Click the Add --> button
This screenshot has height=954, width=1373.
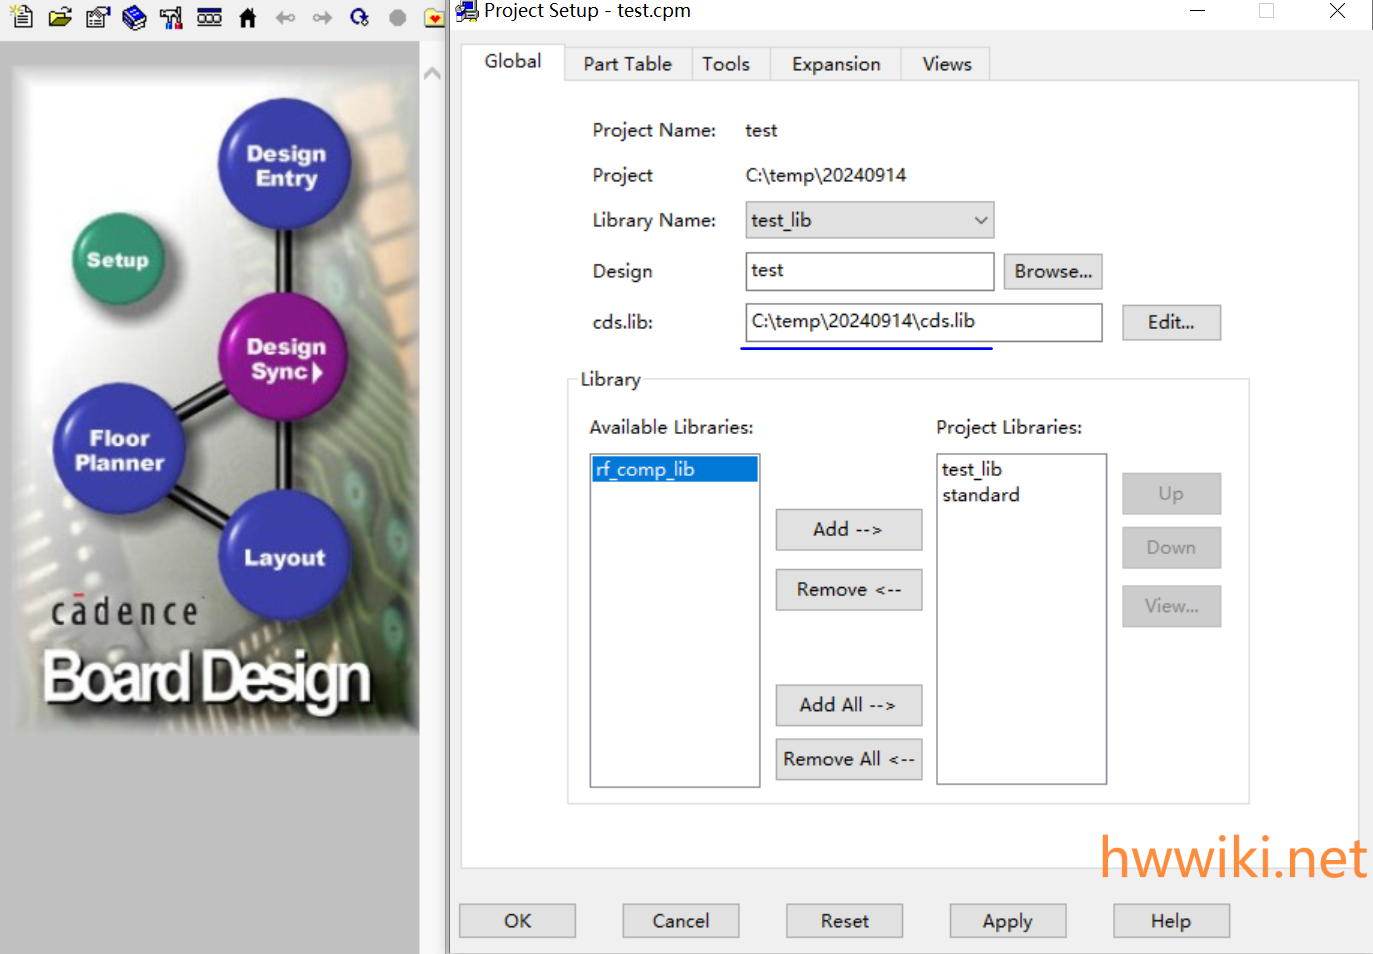point(848,529)
